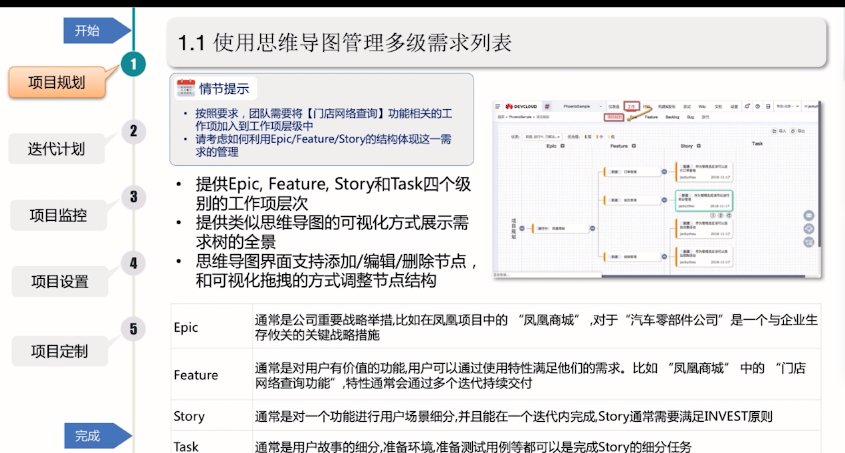845x453 pixels.
Task: Click the notification bell icon in DevCloud
Action: [747, 106]
